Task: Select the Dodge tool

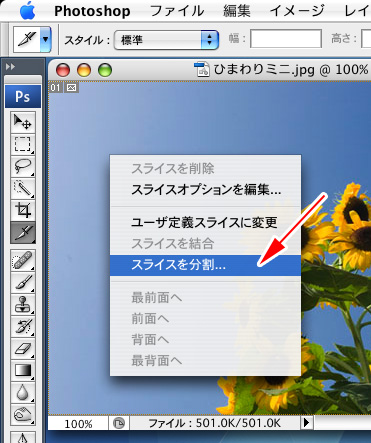Action: pyautogui.click(x=23, y=415)
